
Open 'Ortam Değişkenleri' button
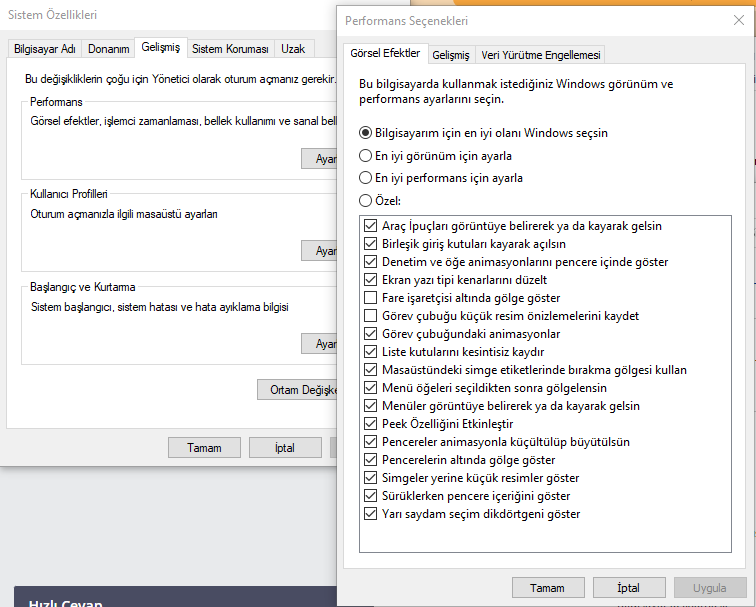(297, 390)
